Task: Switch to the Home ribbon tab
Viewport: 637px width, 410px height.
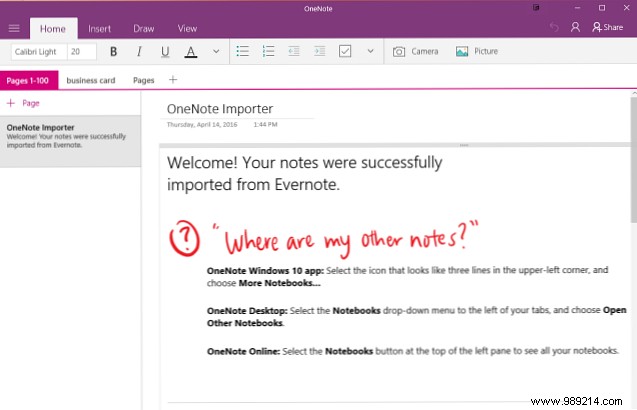Action: [53, 28]
